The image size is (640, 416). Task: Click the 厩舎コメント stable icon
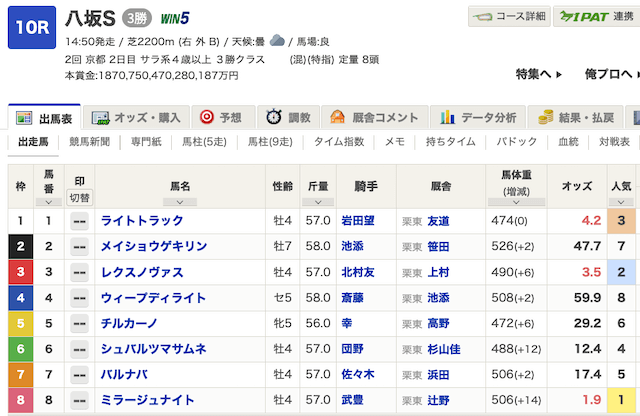tap(337, 118)
